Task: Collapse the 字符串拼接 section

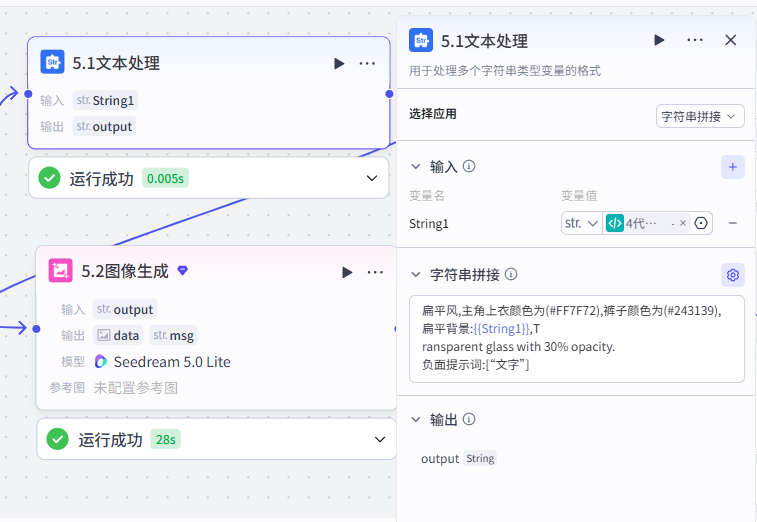Action: click(416, 274)
